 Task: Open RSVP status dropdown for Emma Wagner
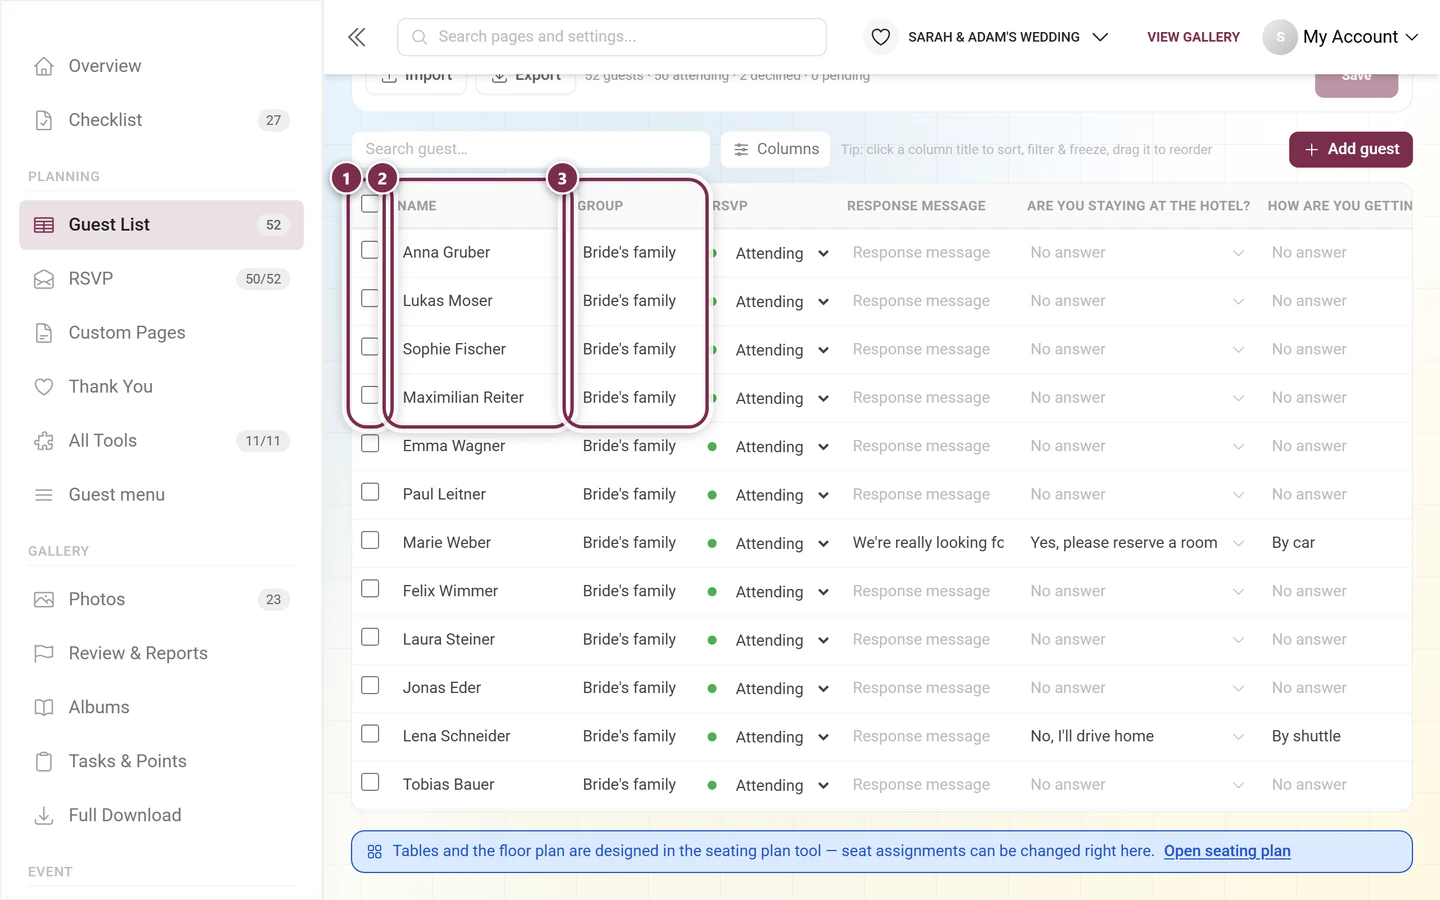(x=782, y=447)
